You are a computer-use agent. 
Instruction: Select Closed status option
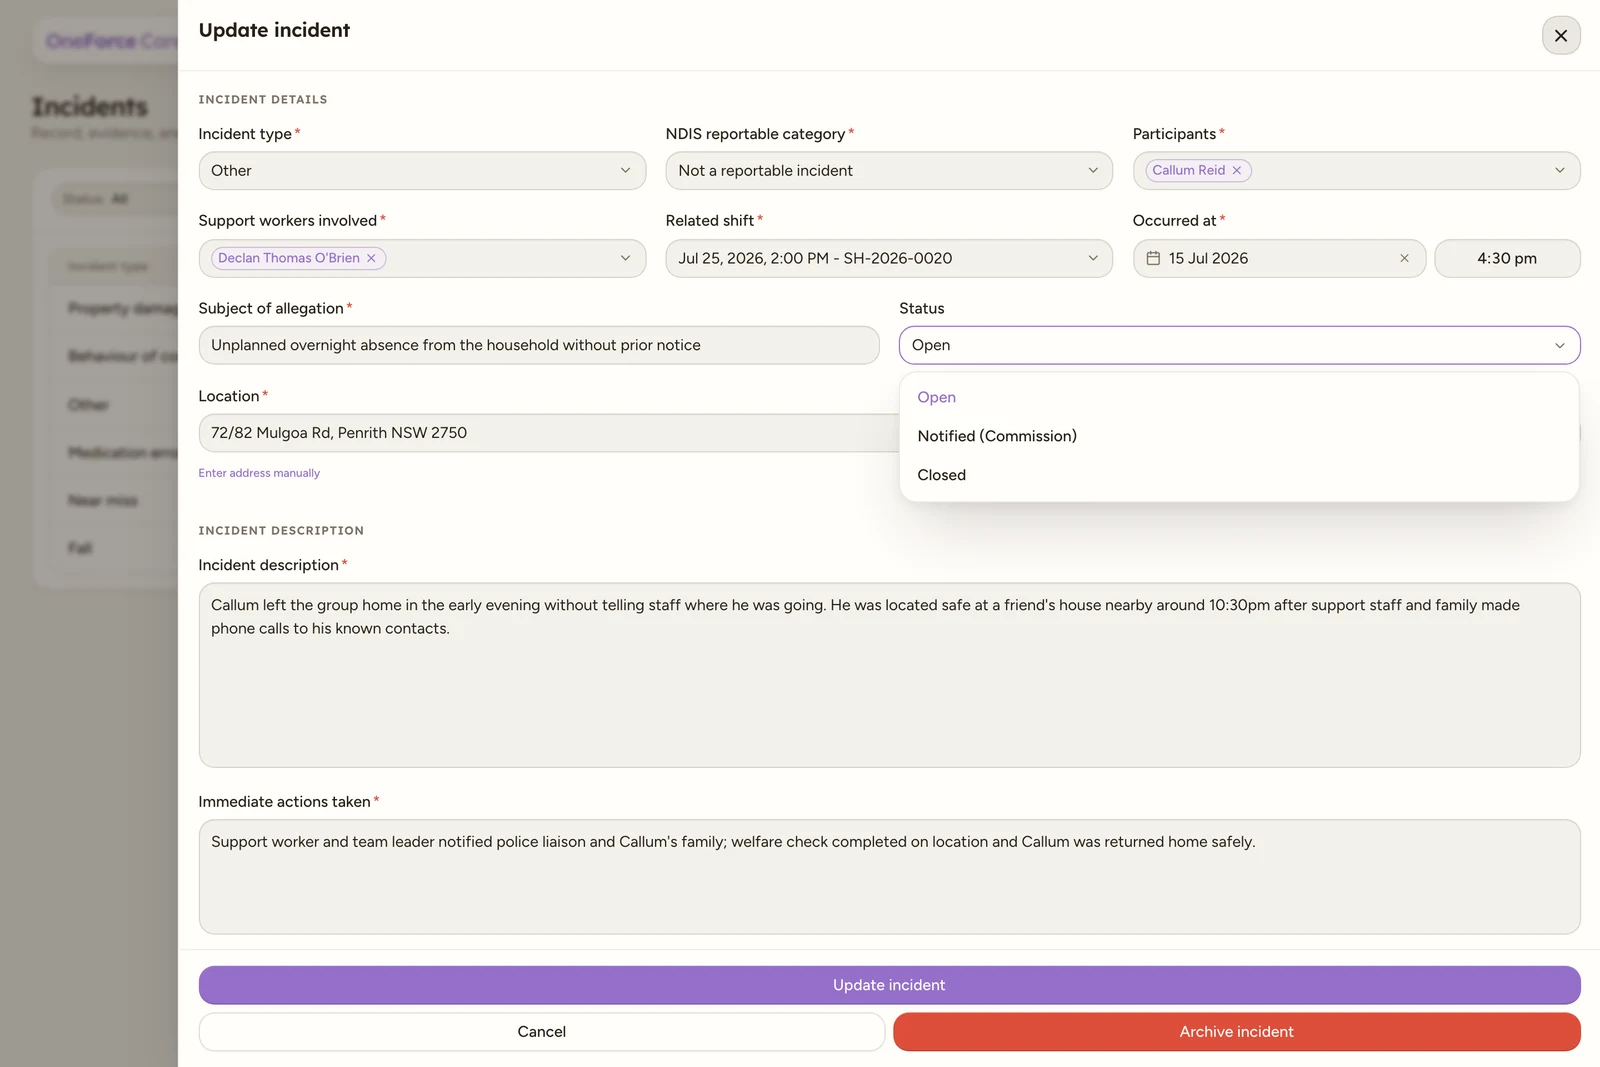point(1239,475)
